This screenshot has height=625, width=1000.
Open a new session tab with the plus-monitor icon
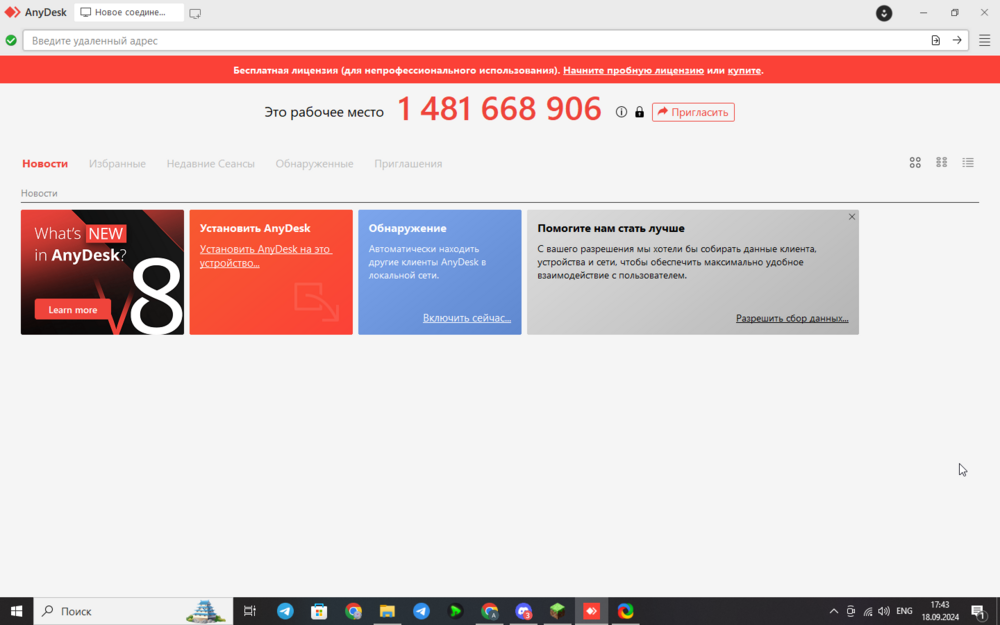click(x=195, y=13)
